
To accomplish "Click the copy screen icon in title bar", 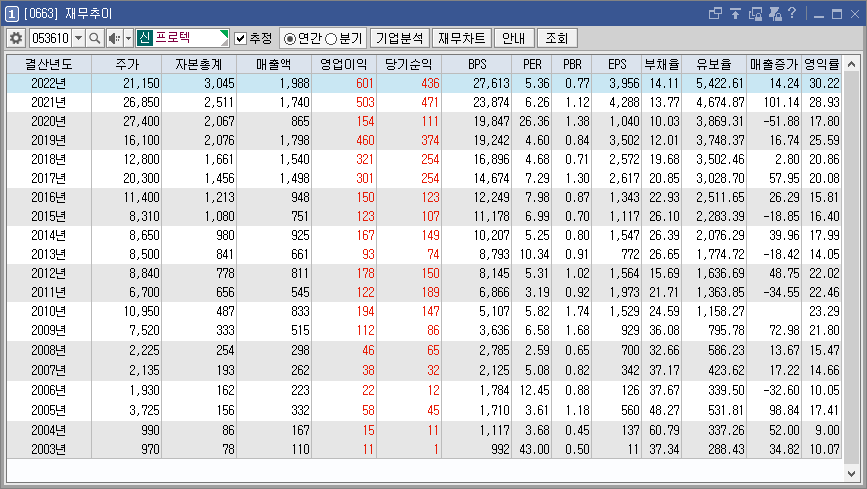I will [x=755, y=13].
